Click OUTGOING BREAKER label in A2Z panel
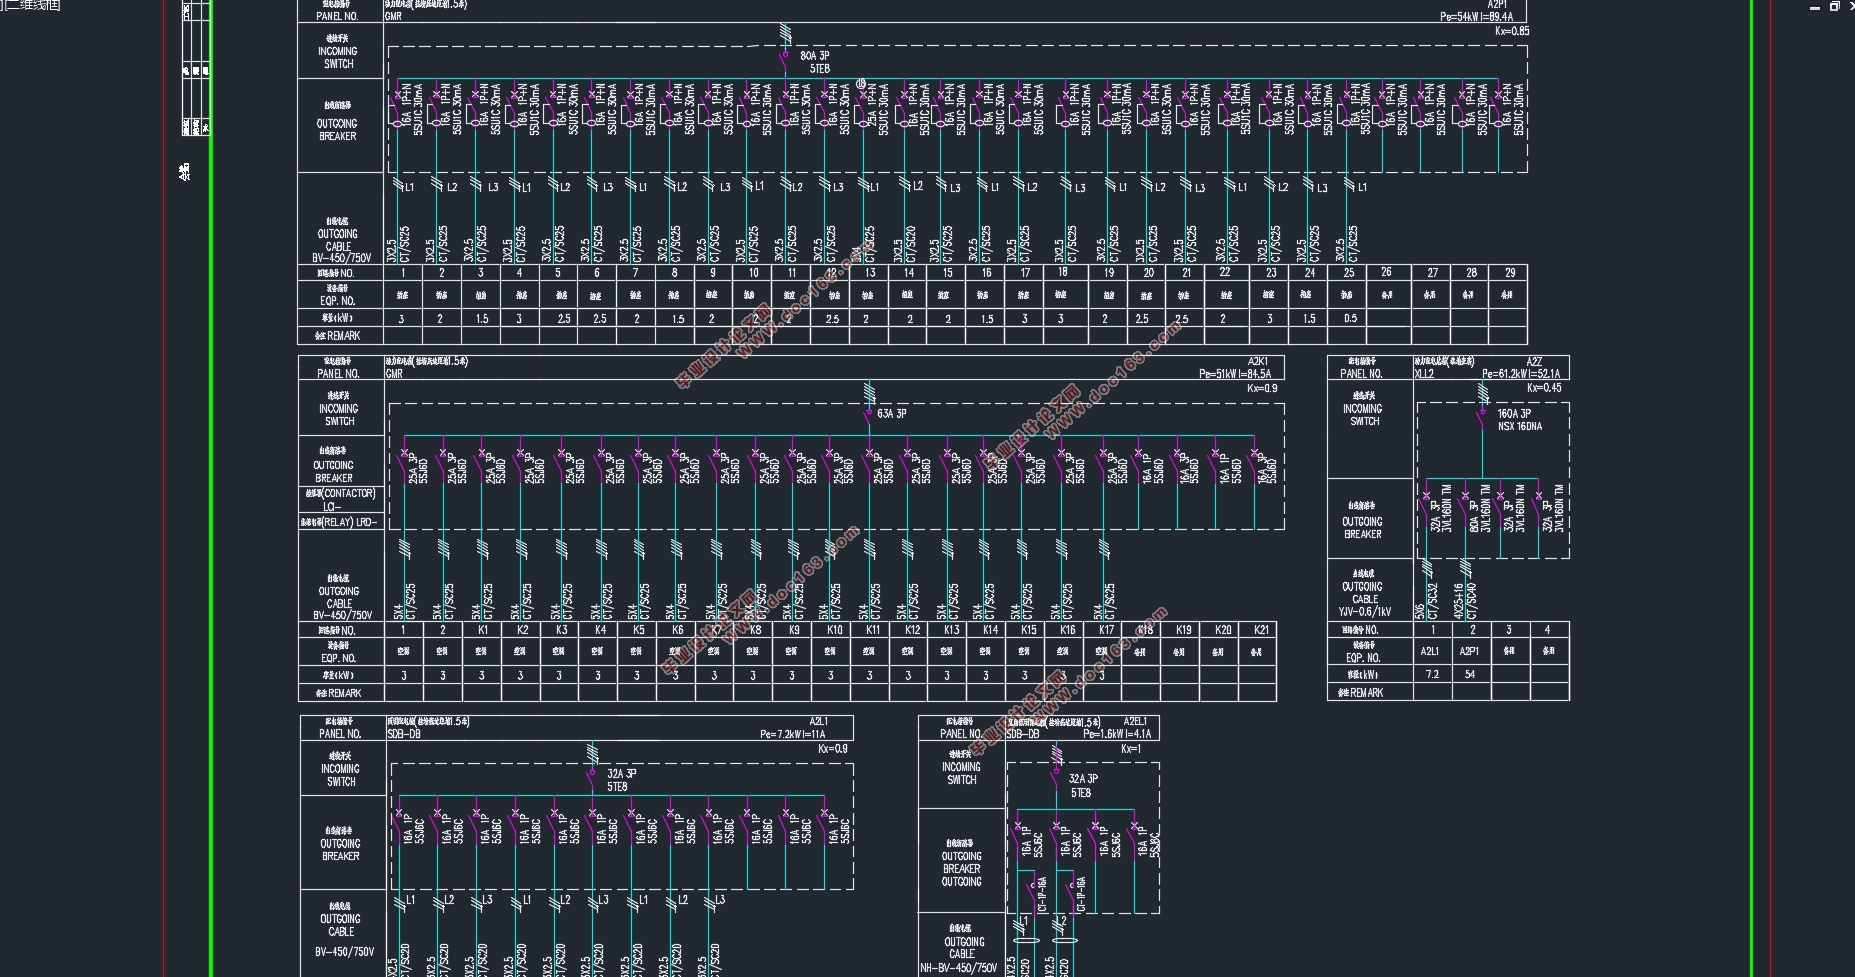The height and width of the screenshot is (977, 1855). click(1362, 528)
